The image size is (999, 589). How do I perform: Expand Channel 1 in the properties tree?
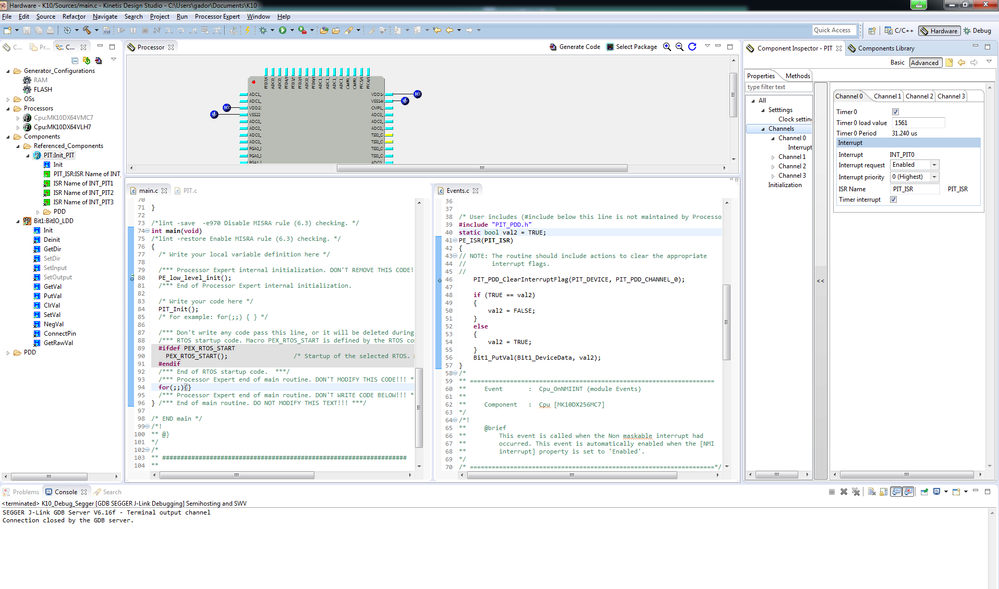773,157
